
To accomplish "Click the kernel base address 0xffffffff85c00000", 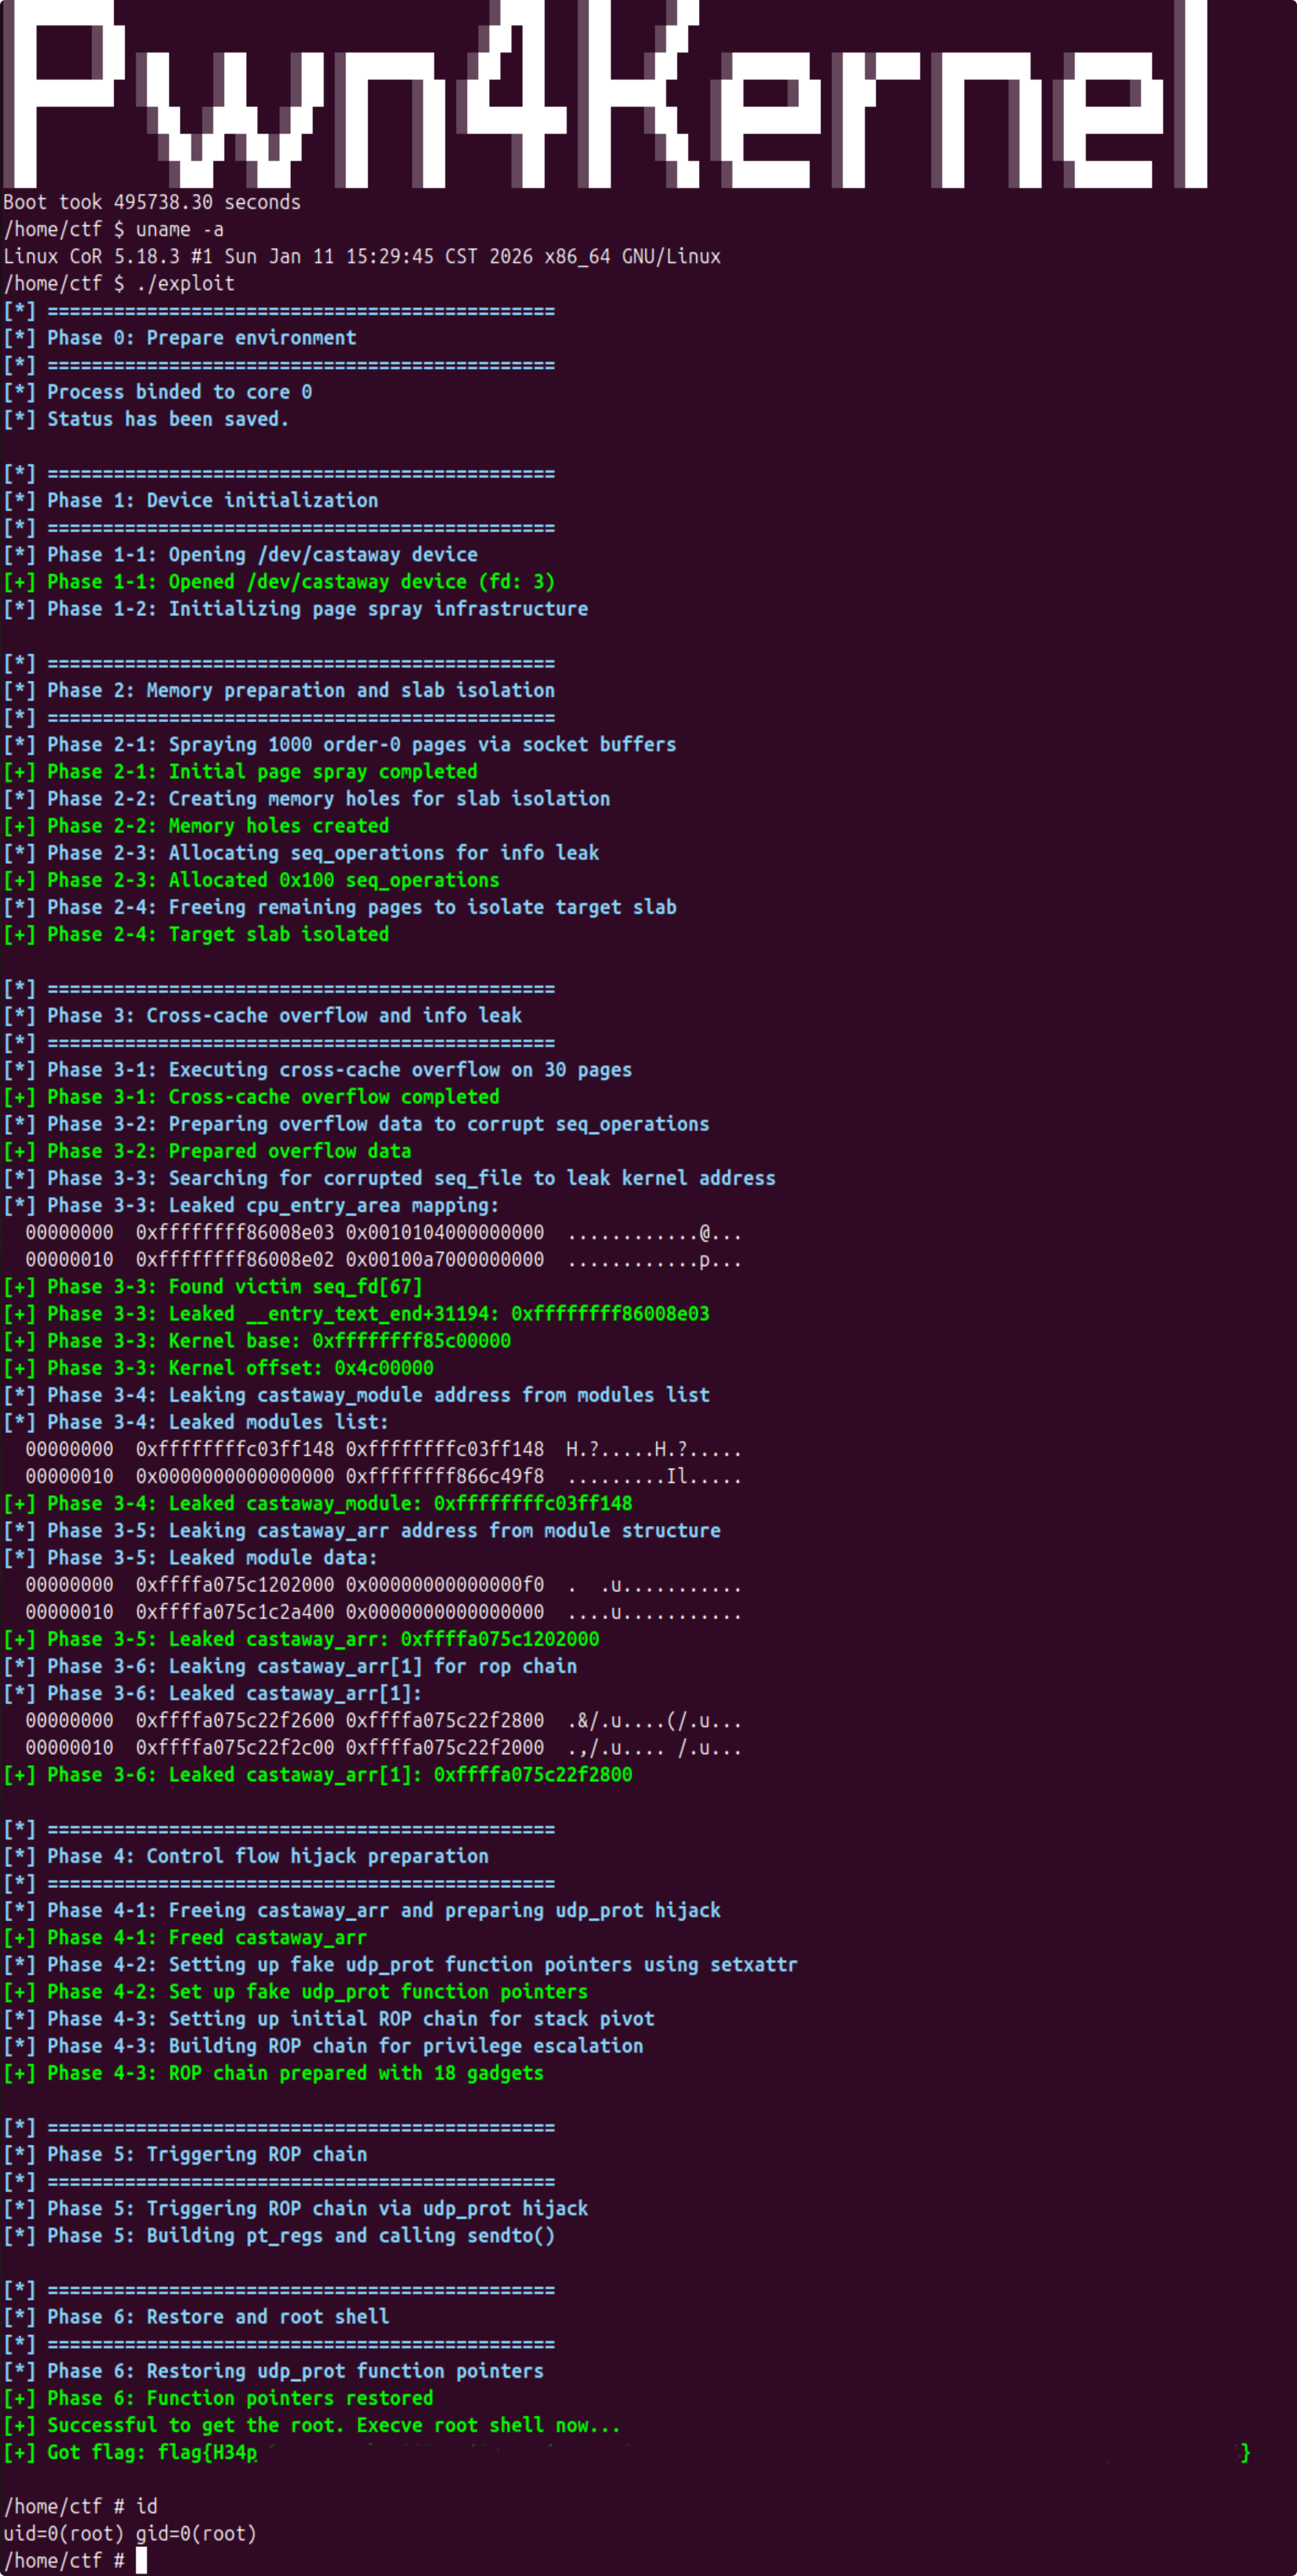I will [x=411, y=1341].
